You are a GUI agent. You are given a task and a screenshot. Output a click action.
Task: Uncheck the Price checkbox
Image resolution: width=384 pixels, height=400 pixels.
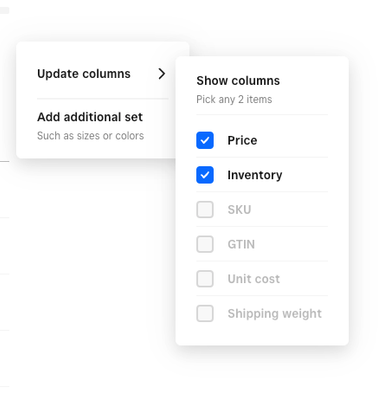(205, 140)
